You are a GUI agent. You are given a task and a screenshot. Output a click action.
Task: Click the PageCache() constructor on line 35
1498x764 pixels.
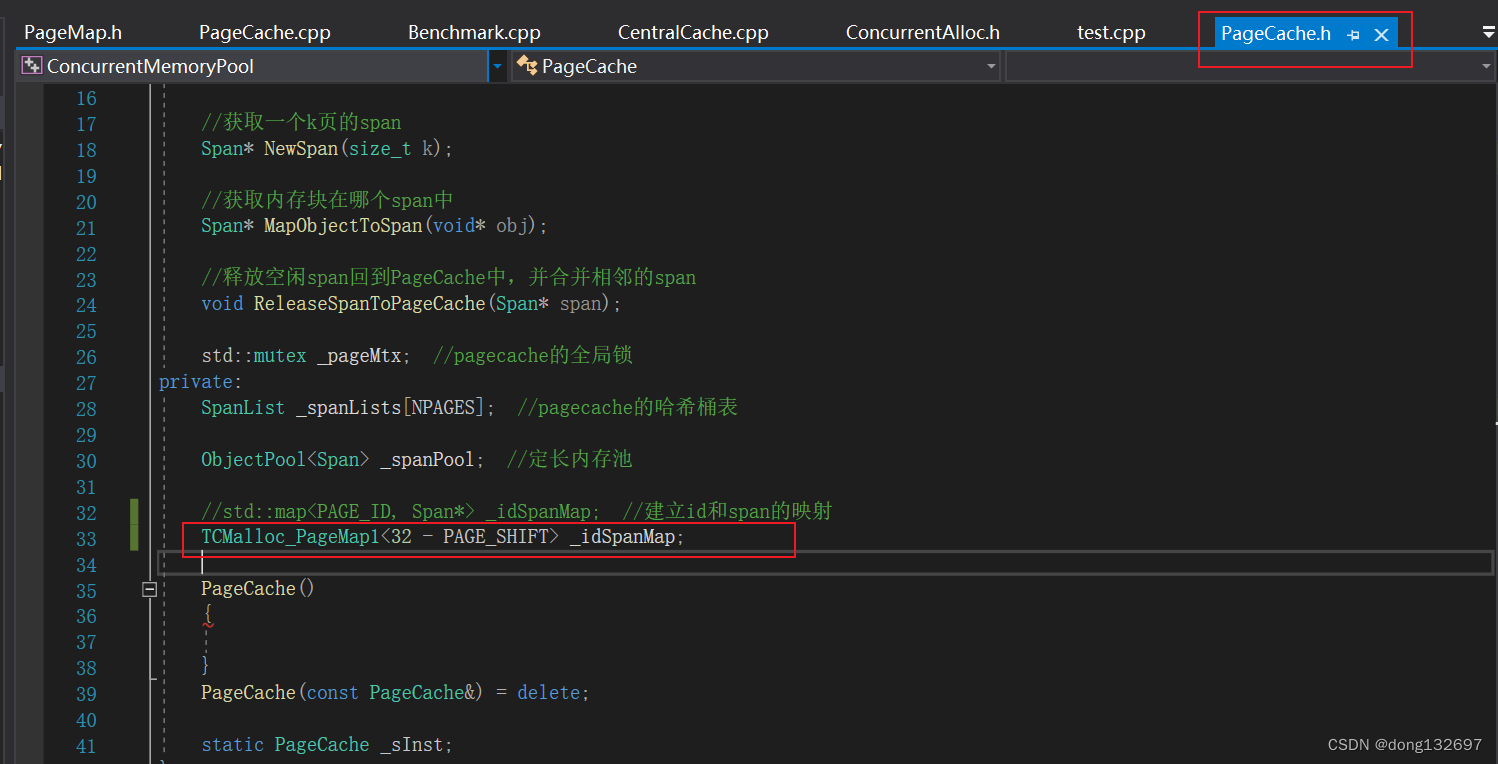click(x=258, y=589)
